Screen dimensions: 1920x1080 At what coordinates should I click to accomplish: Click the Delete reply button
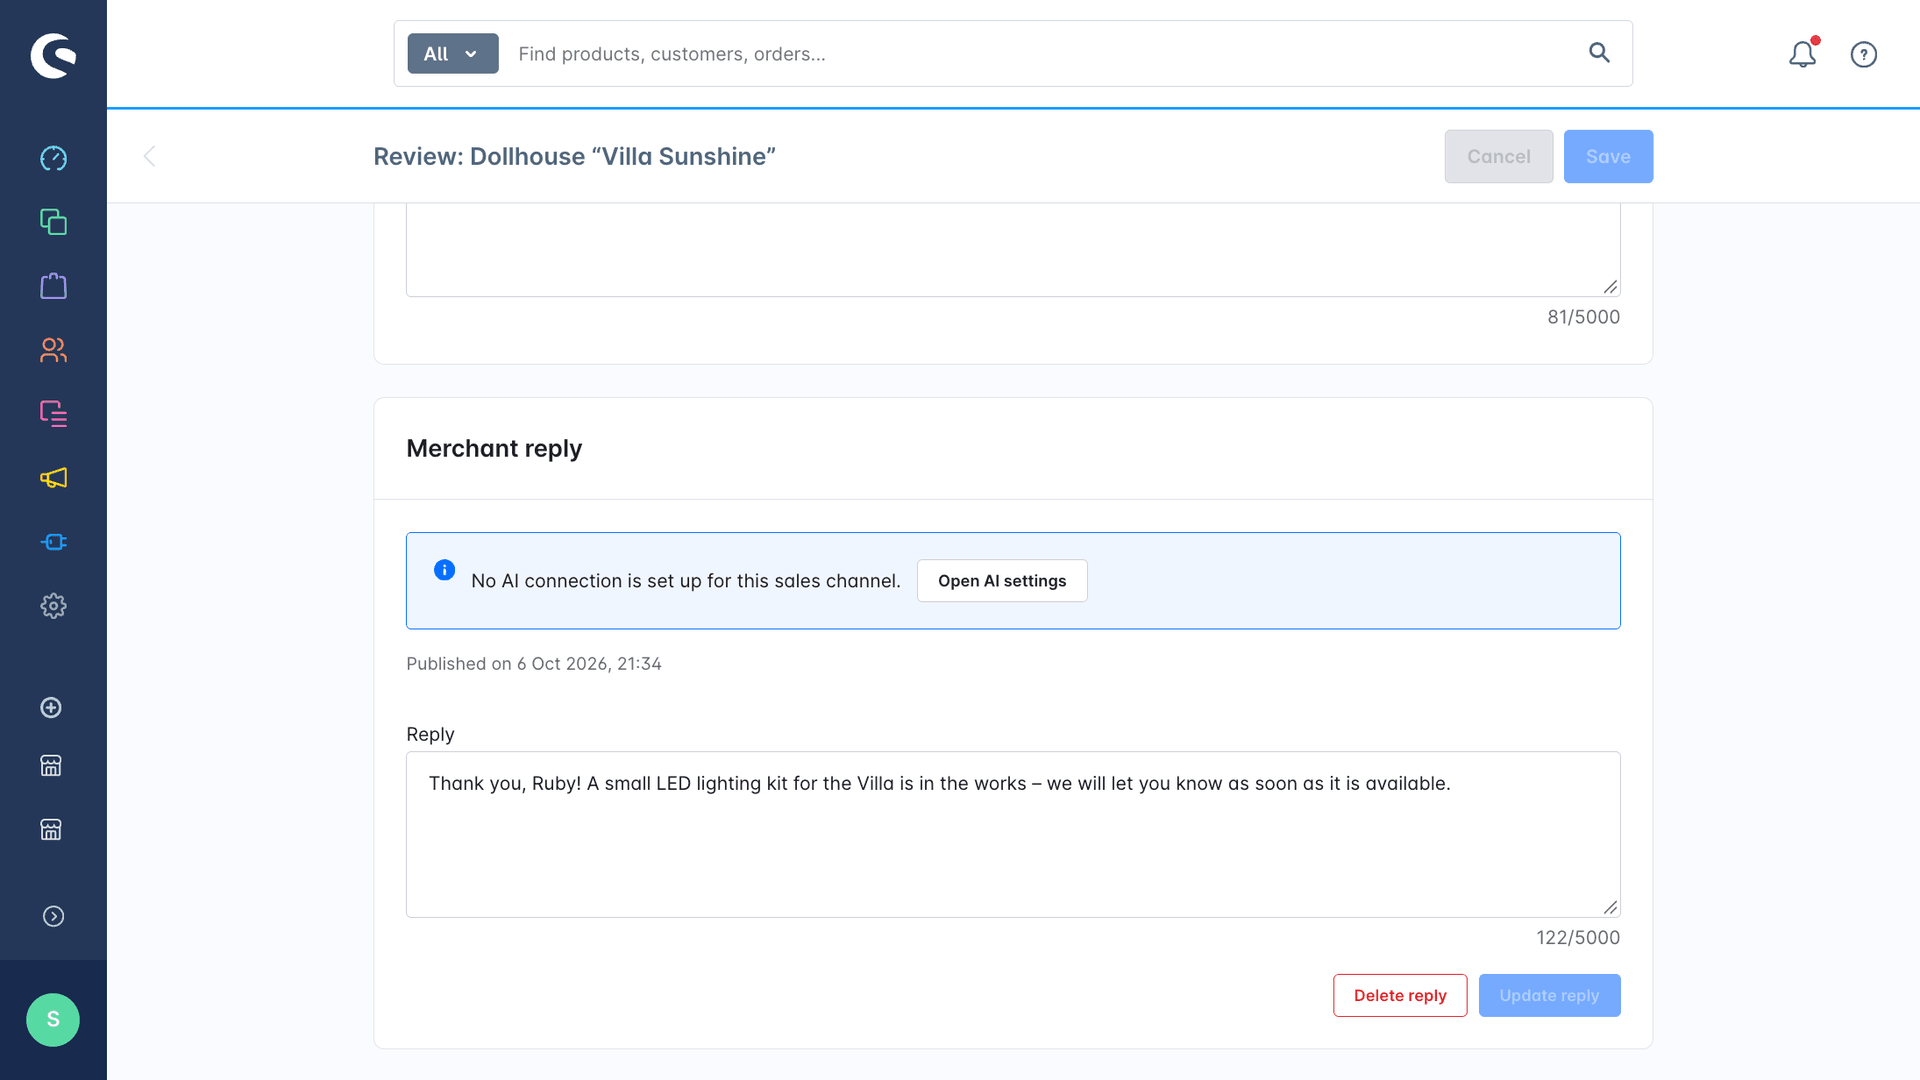click(1400, 996)
